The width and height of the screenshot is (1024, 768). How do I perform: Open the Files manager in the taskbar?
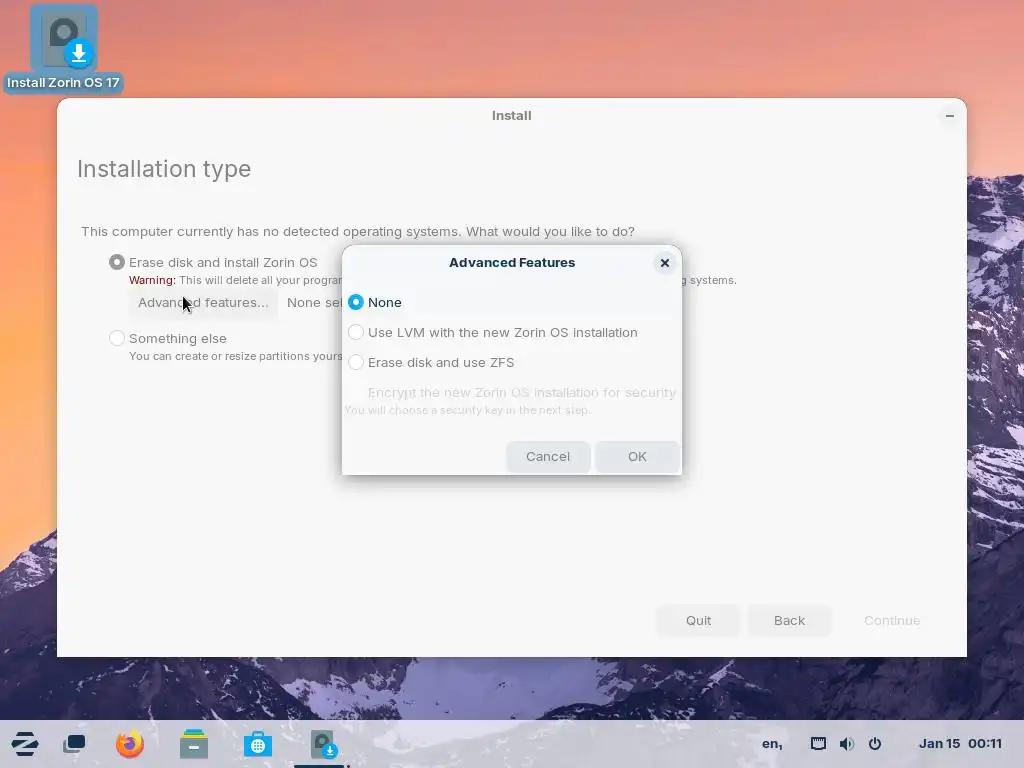tap(193, 744)
